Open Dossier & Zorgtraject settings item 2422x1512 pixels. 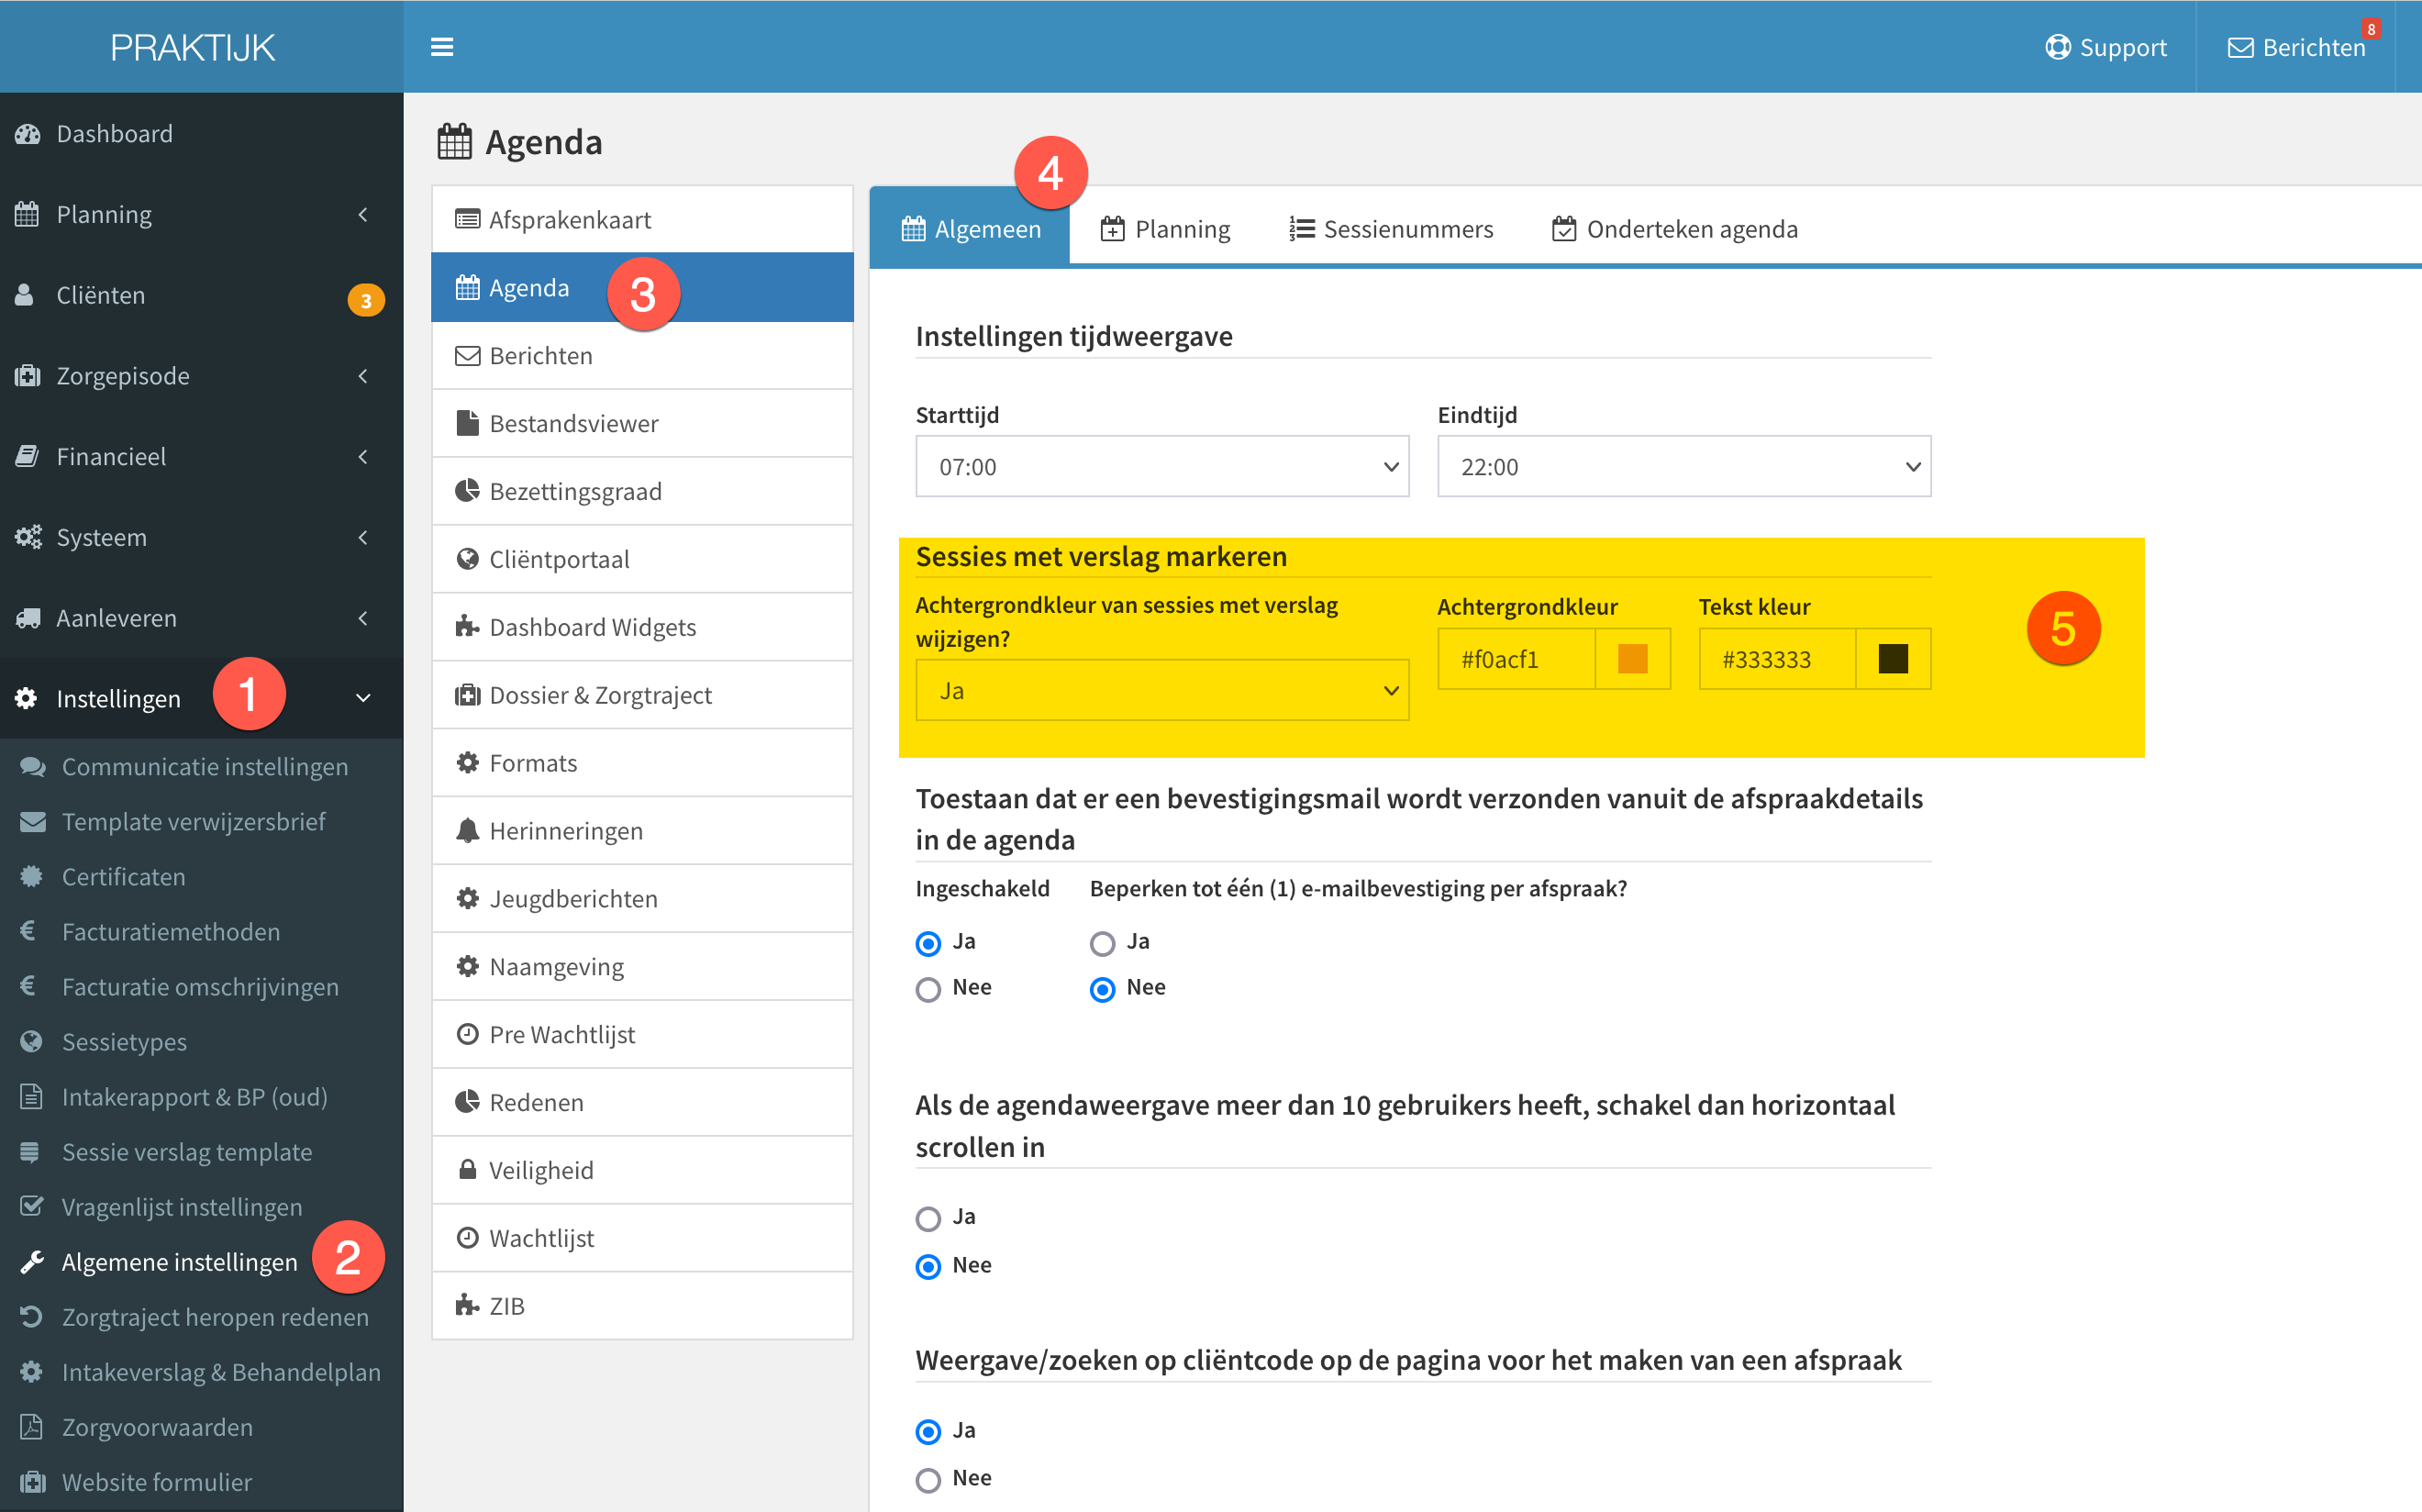pyautogui.click(x=642, y=695)
